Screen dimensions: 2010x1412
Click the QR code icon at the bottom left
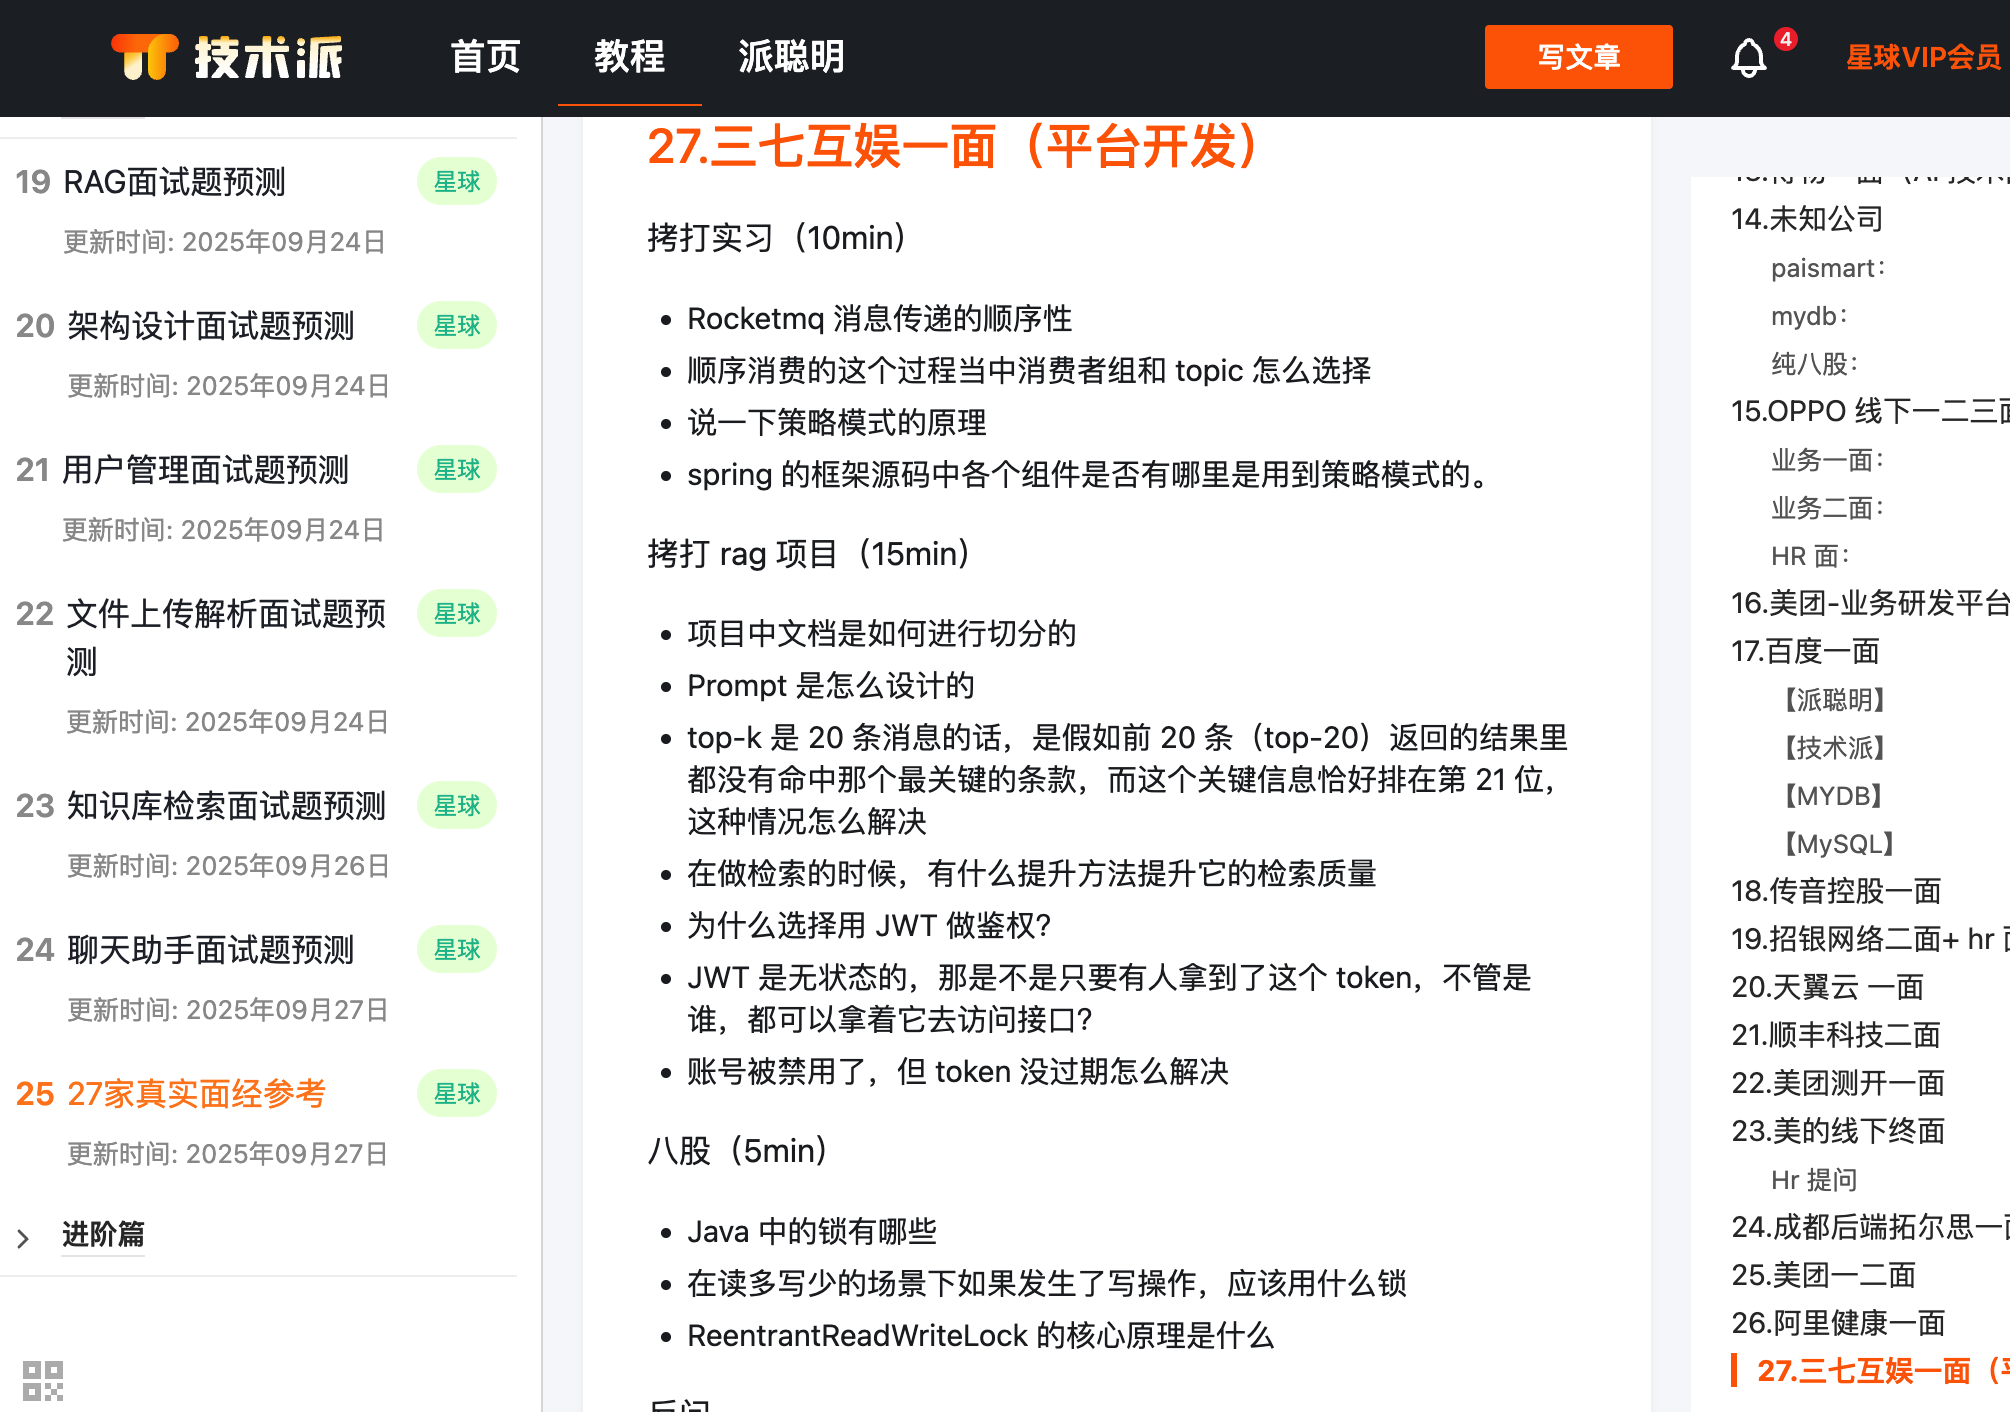43,1380
